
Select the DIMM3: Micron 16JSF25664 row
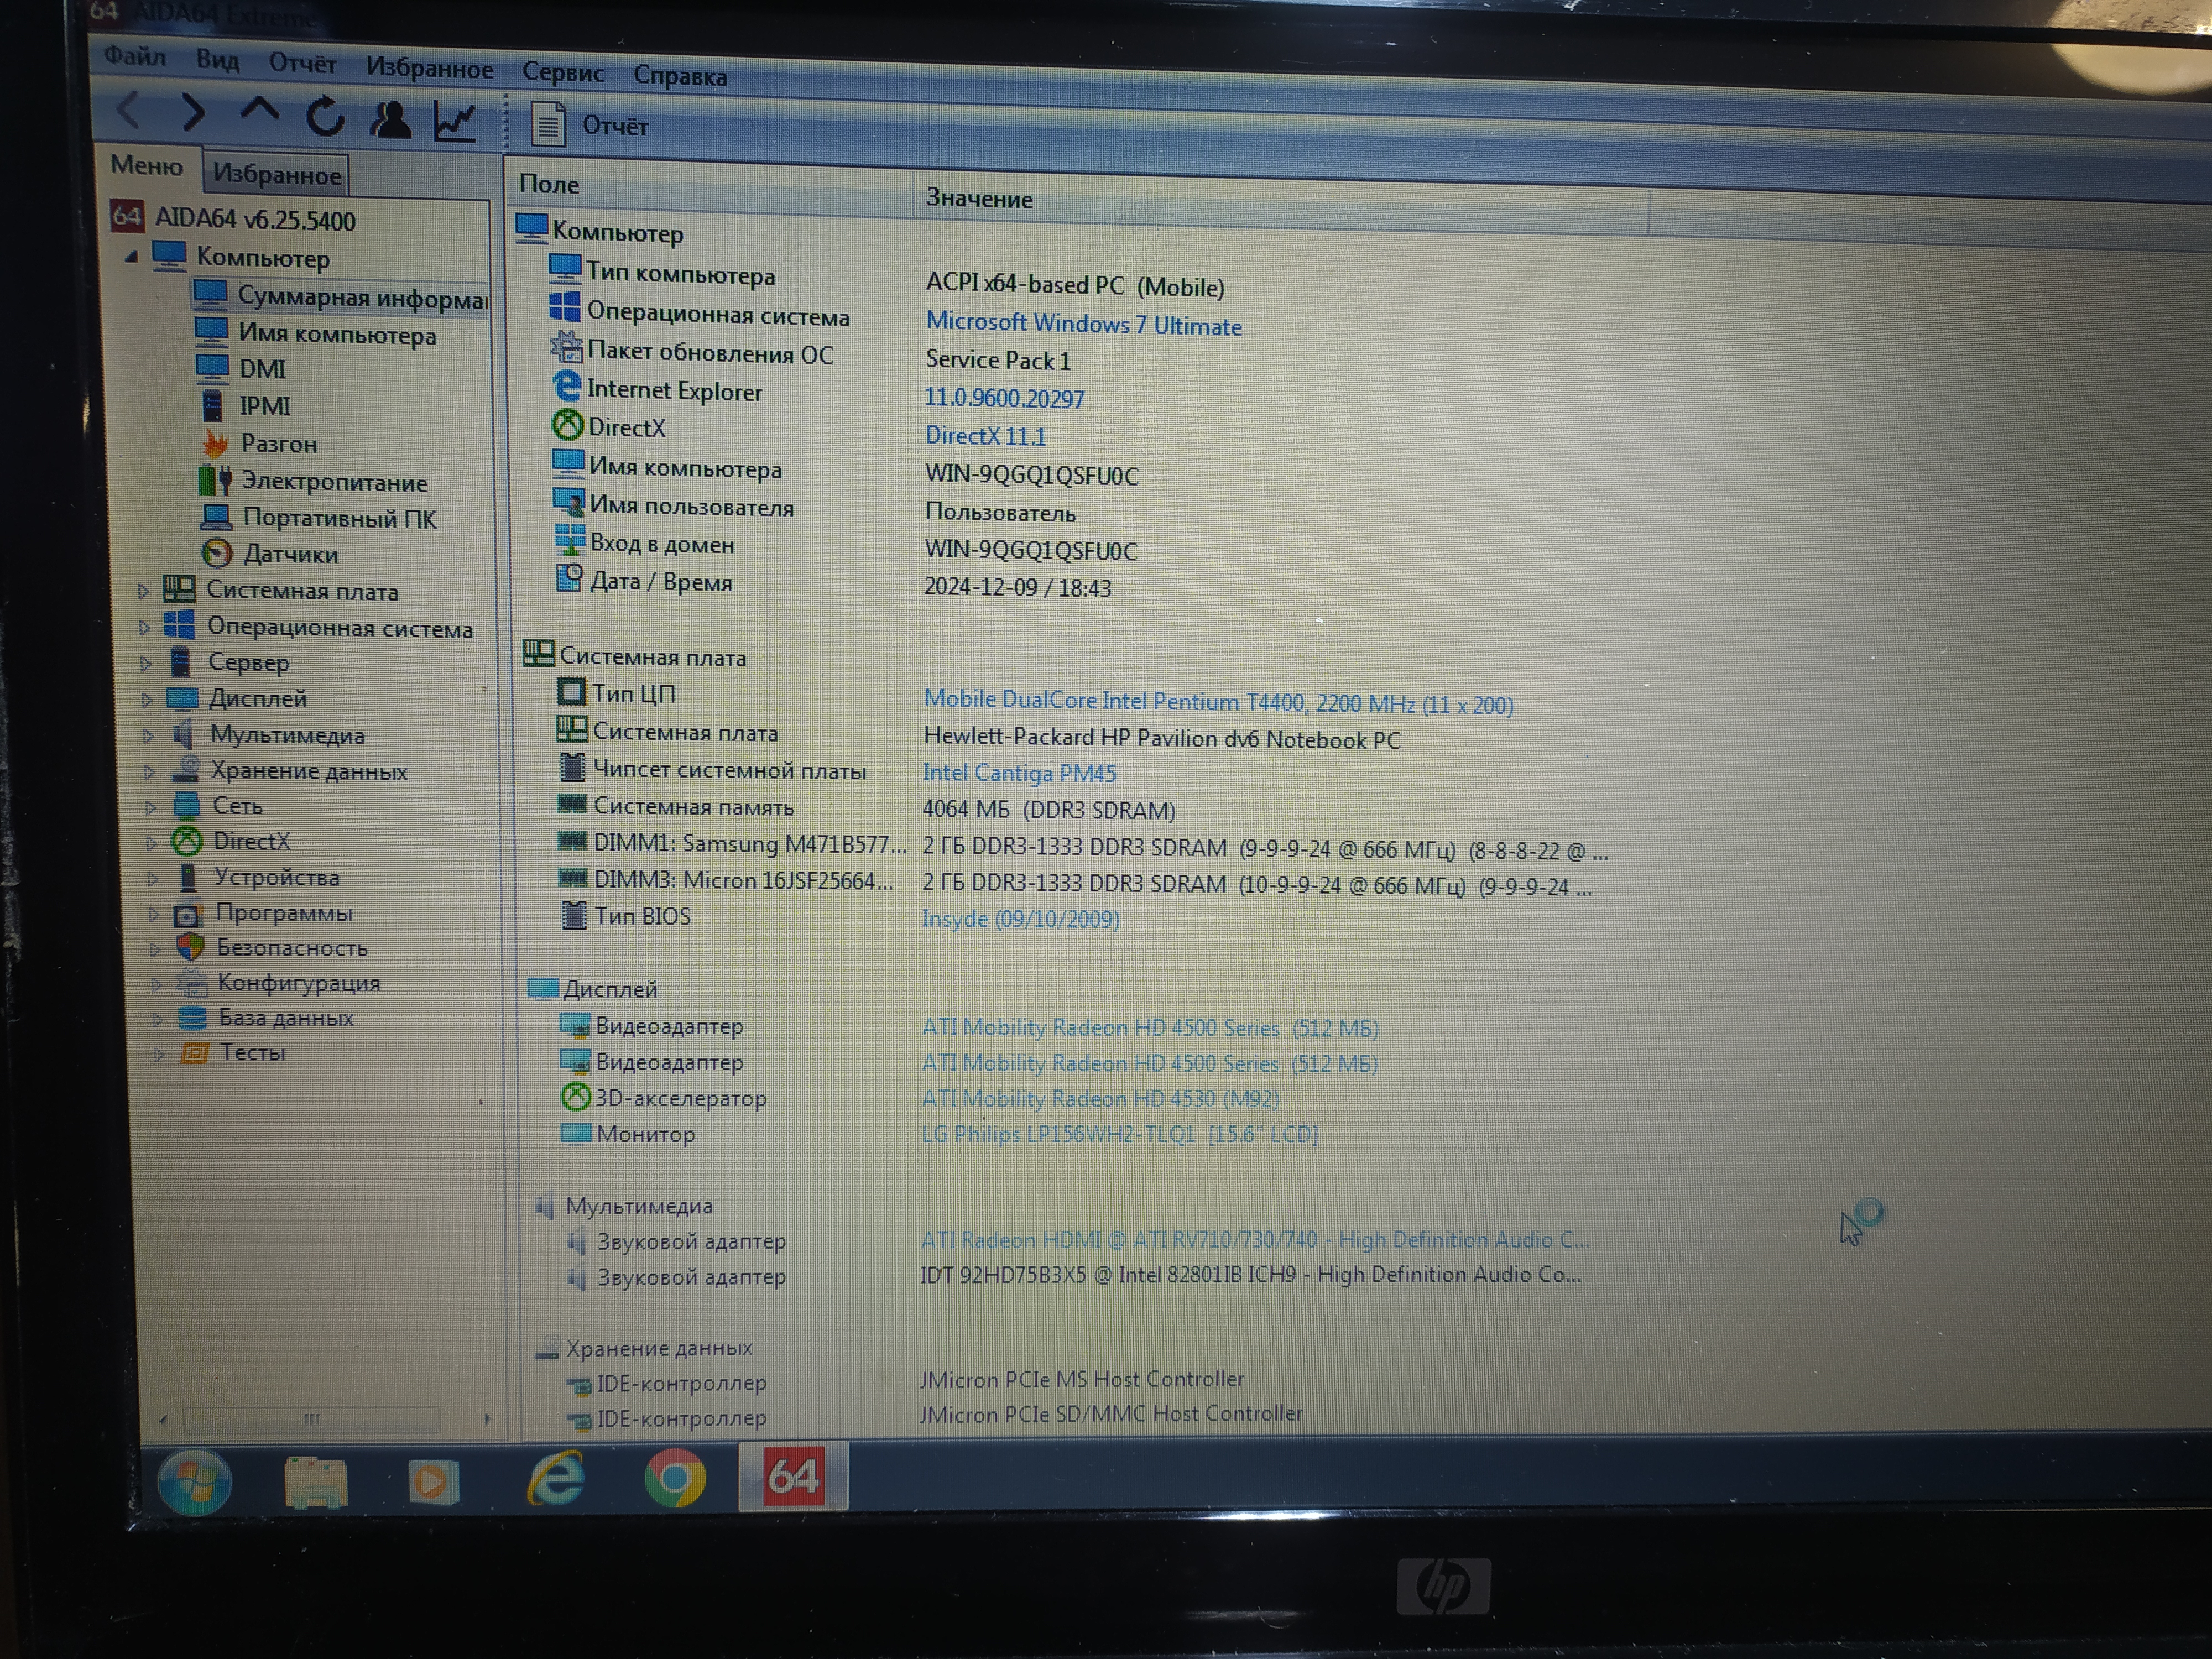point(1074,883)
